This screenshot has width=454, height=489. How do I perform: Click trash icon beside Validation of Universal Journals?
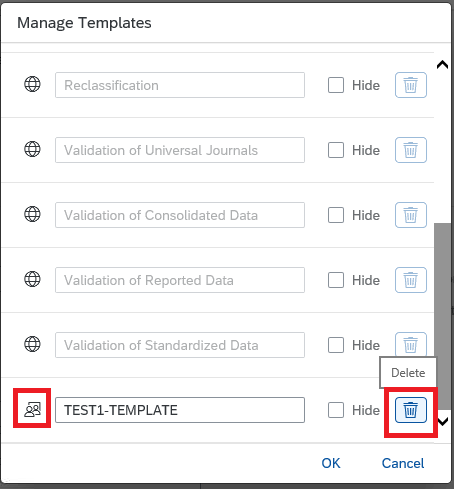411,150
